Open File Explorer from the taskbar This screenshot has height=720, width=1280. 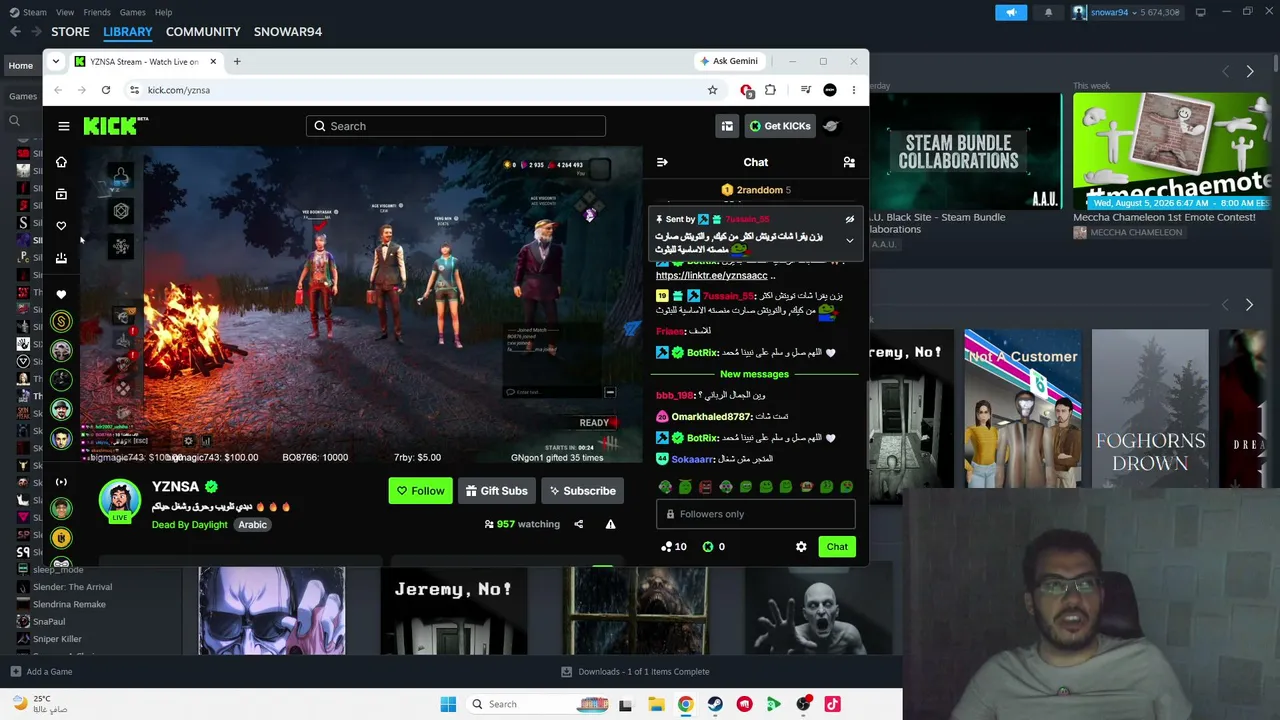click(x=656, y=704)
